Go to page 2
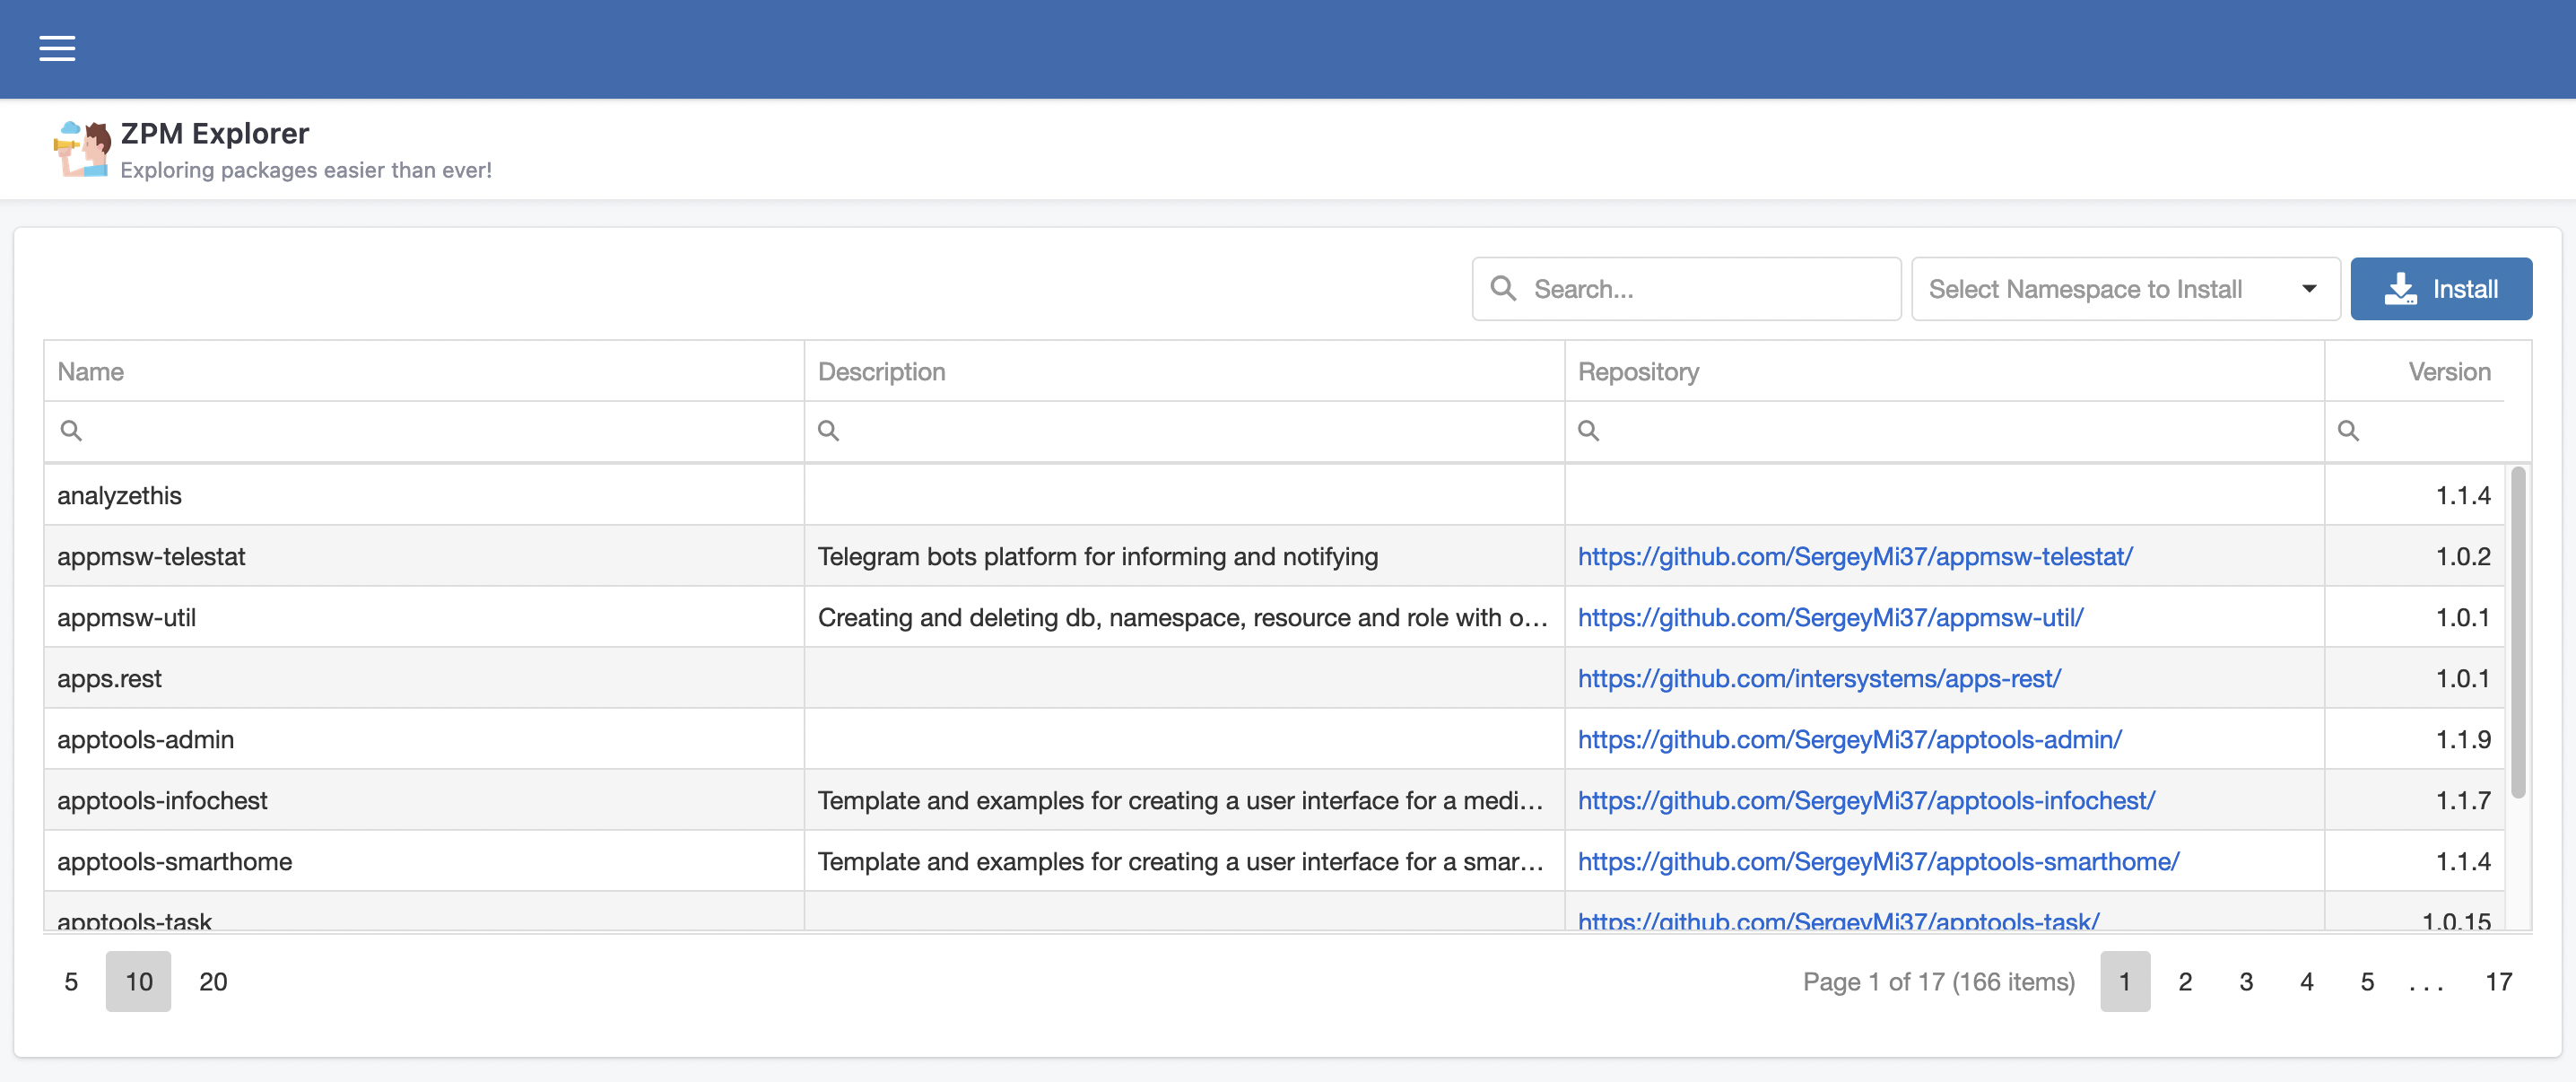Viewport: 2576px width, 1082px height. click(2185, 981)
